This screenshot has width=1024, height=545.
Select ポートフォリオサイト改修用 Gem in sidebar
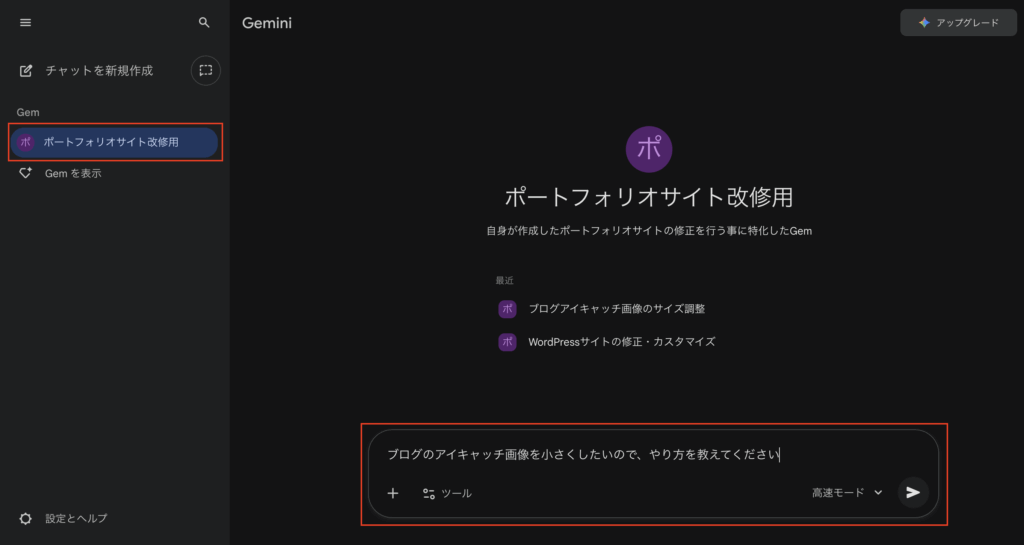pyautogui.click(x=111, y=142)
